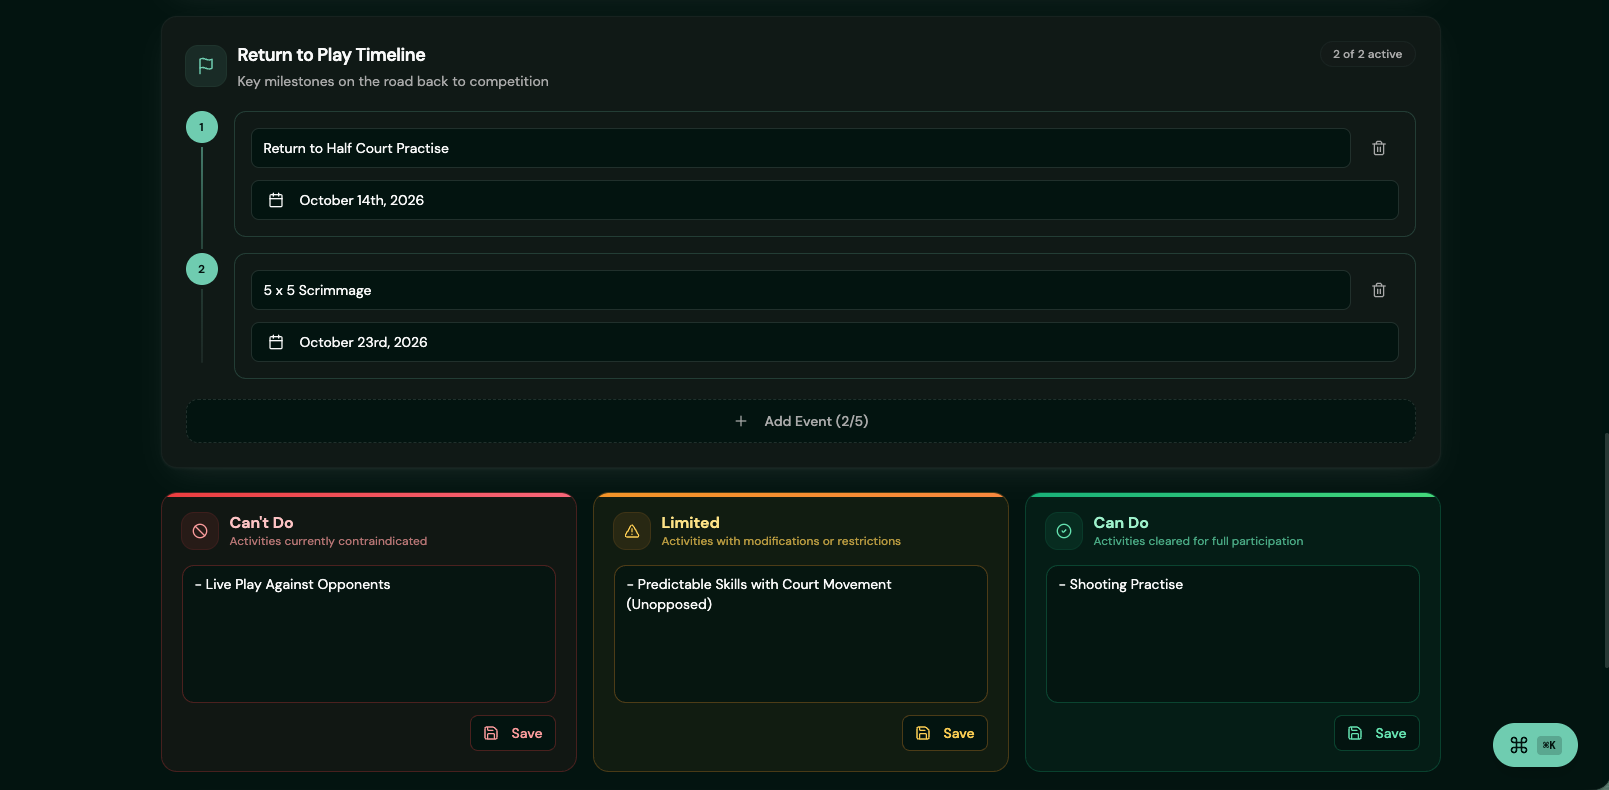
Task: Open the command palette ⌘K button
Action: coord(1535,745)
